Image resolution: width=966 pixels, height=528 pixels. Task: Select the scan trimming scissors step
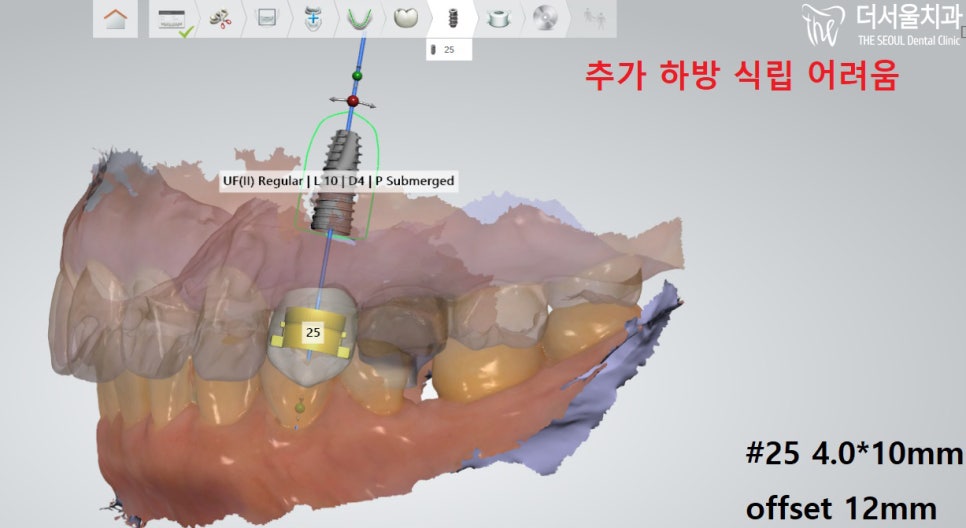click(x=219, y=18)
